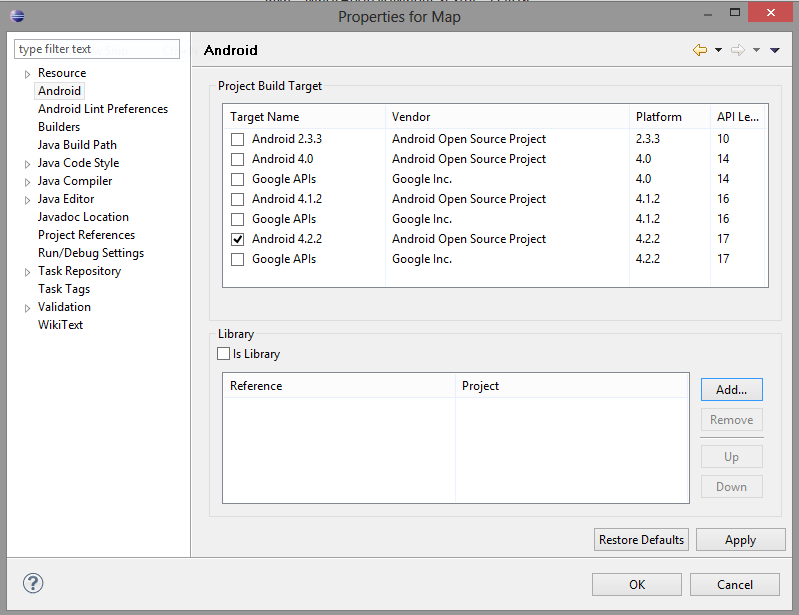The image size is (799, 615).
Task: Click the grey forward navigation arrow
Action: pos(737,50)
